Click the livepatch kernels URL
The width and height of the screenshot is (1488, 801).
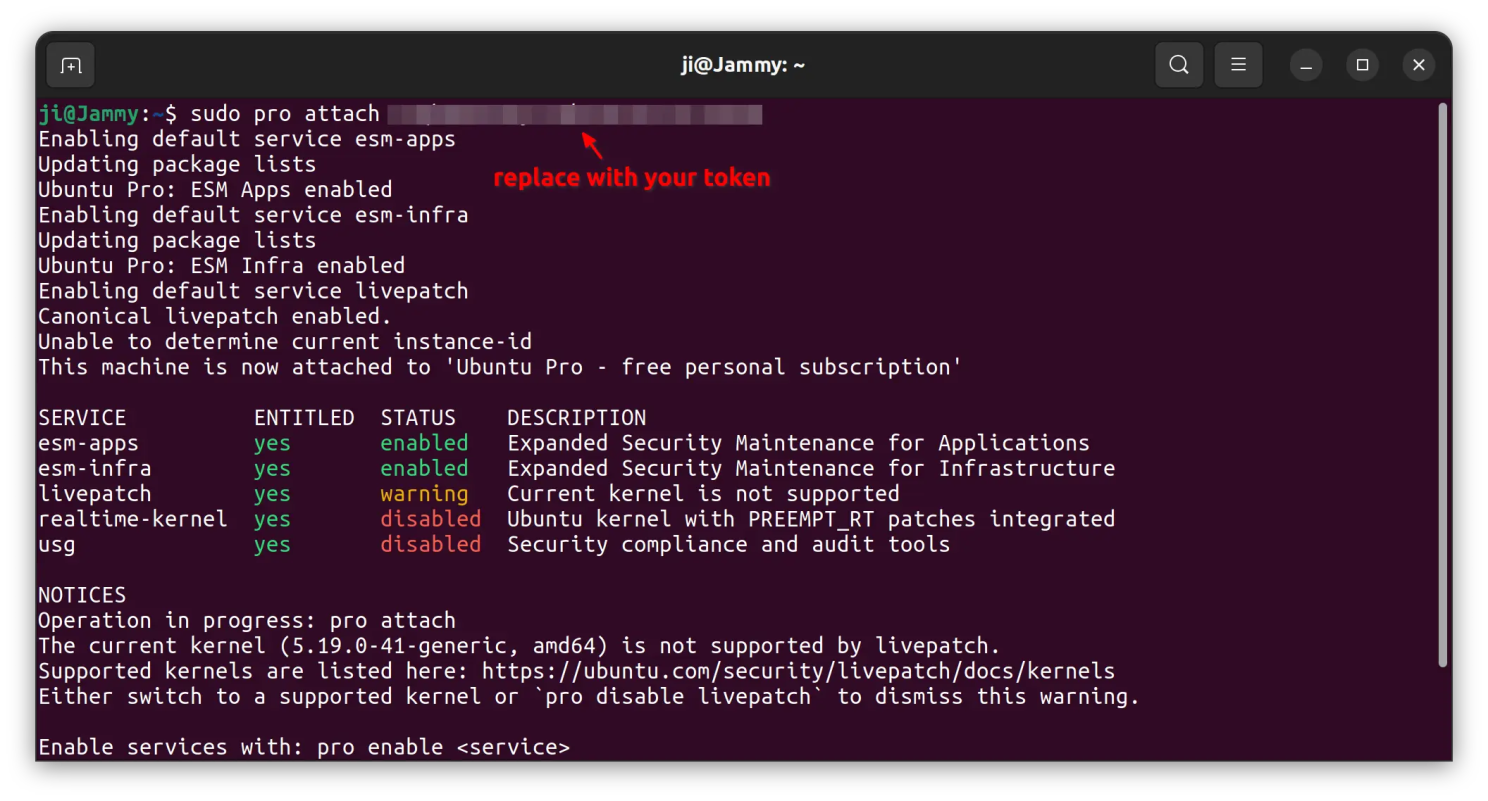[x=798, y=671]
